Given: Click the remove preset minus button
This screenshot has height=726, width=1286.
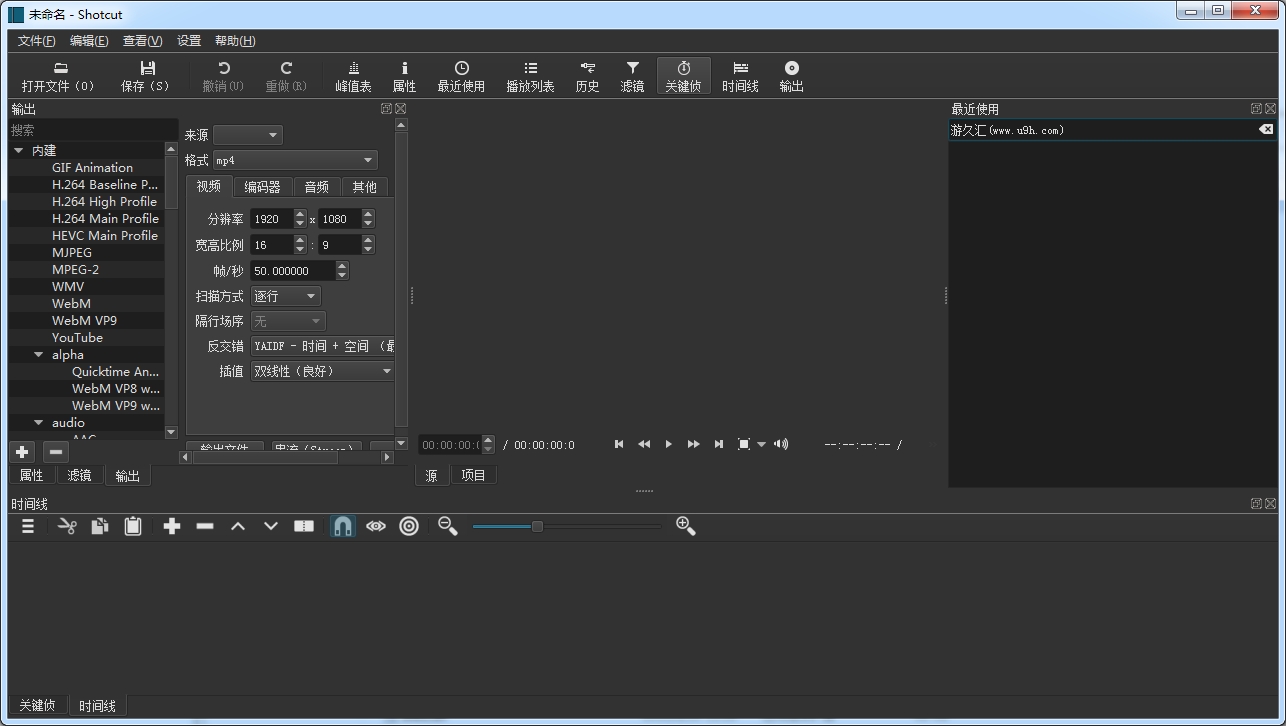Looking at the screenshot, I should coord(56,452).
